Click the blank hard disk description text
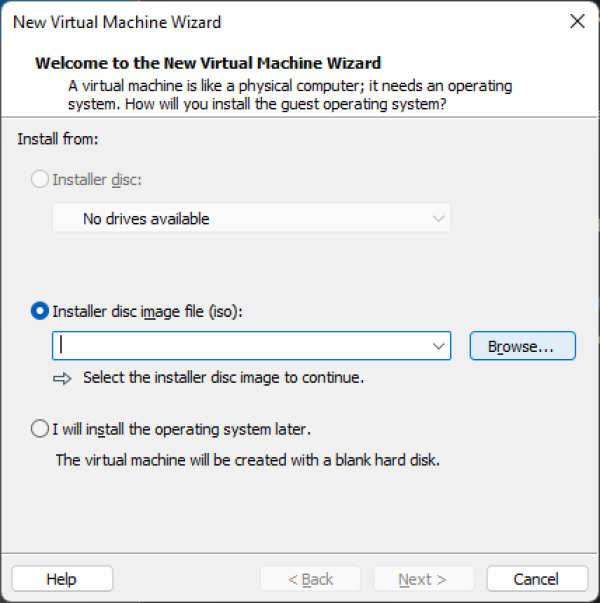The width and height of the screenshot is (600, 603). 247,460
